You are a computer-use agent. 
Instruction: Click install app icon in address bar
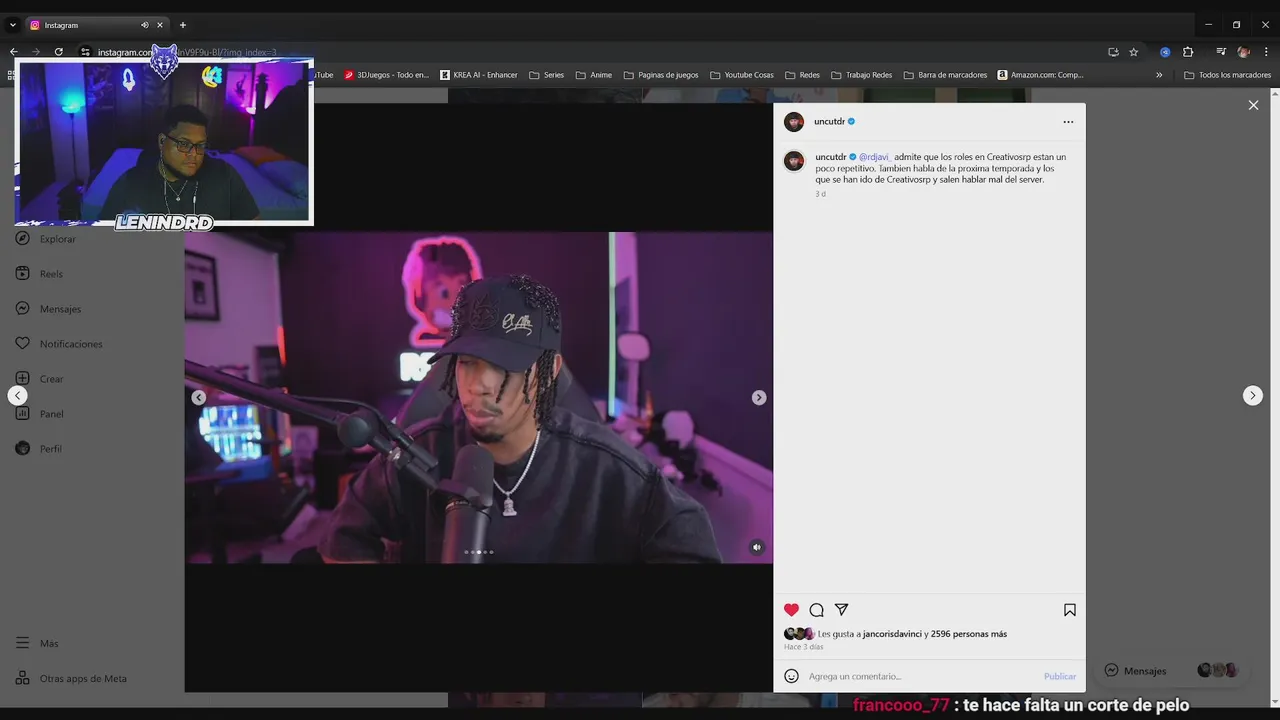(x=1113, y=52)
